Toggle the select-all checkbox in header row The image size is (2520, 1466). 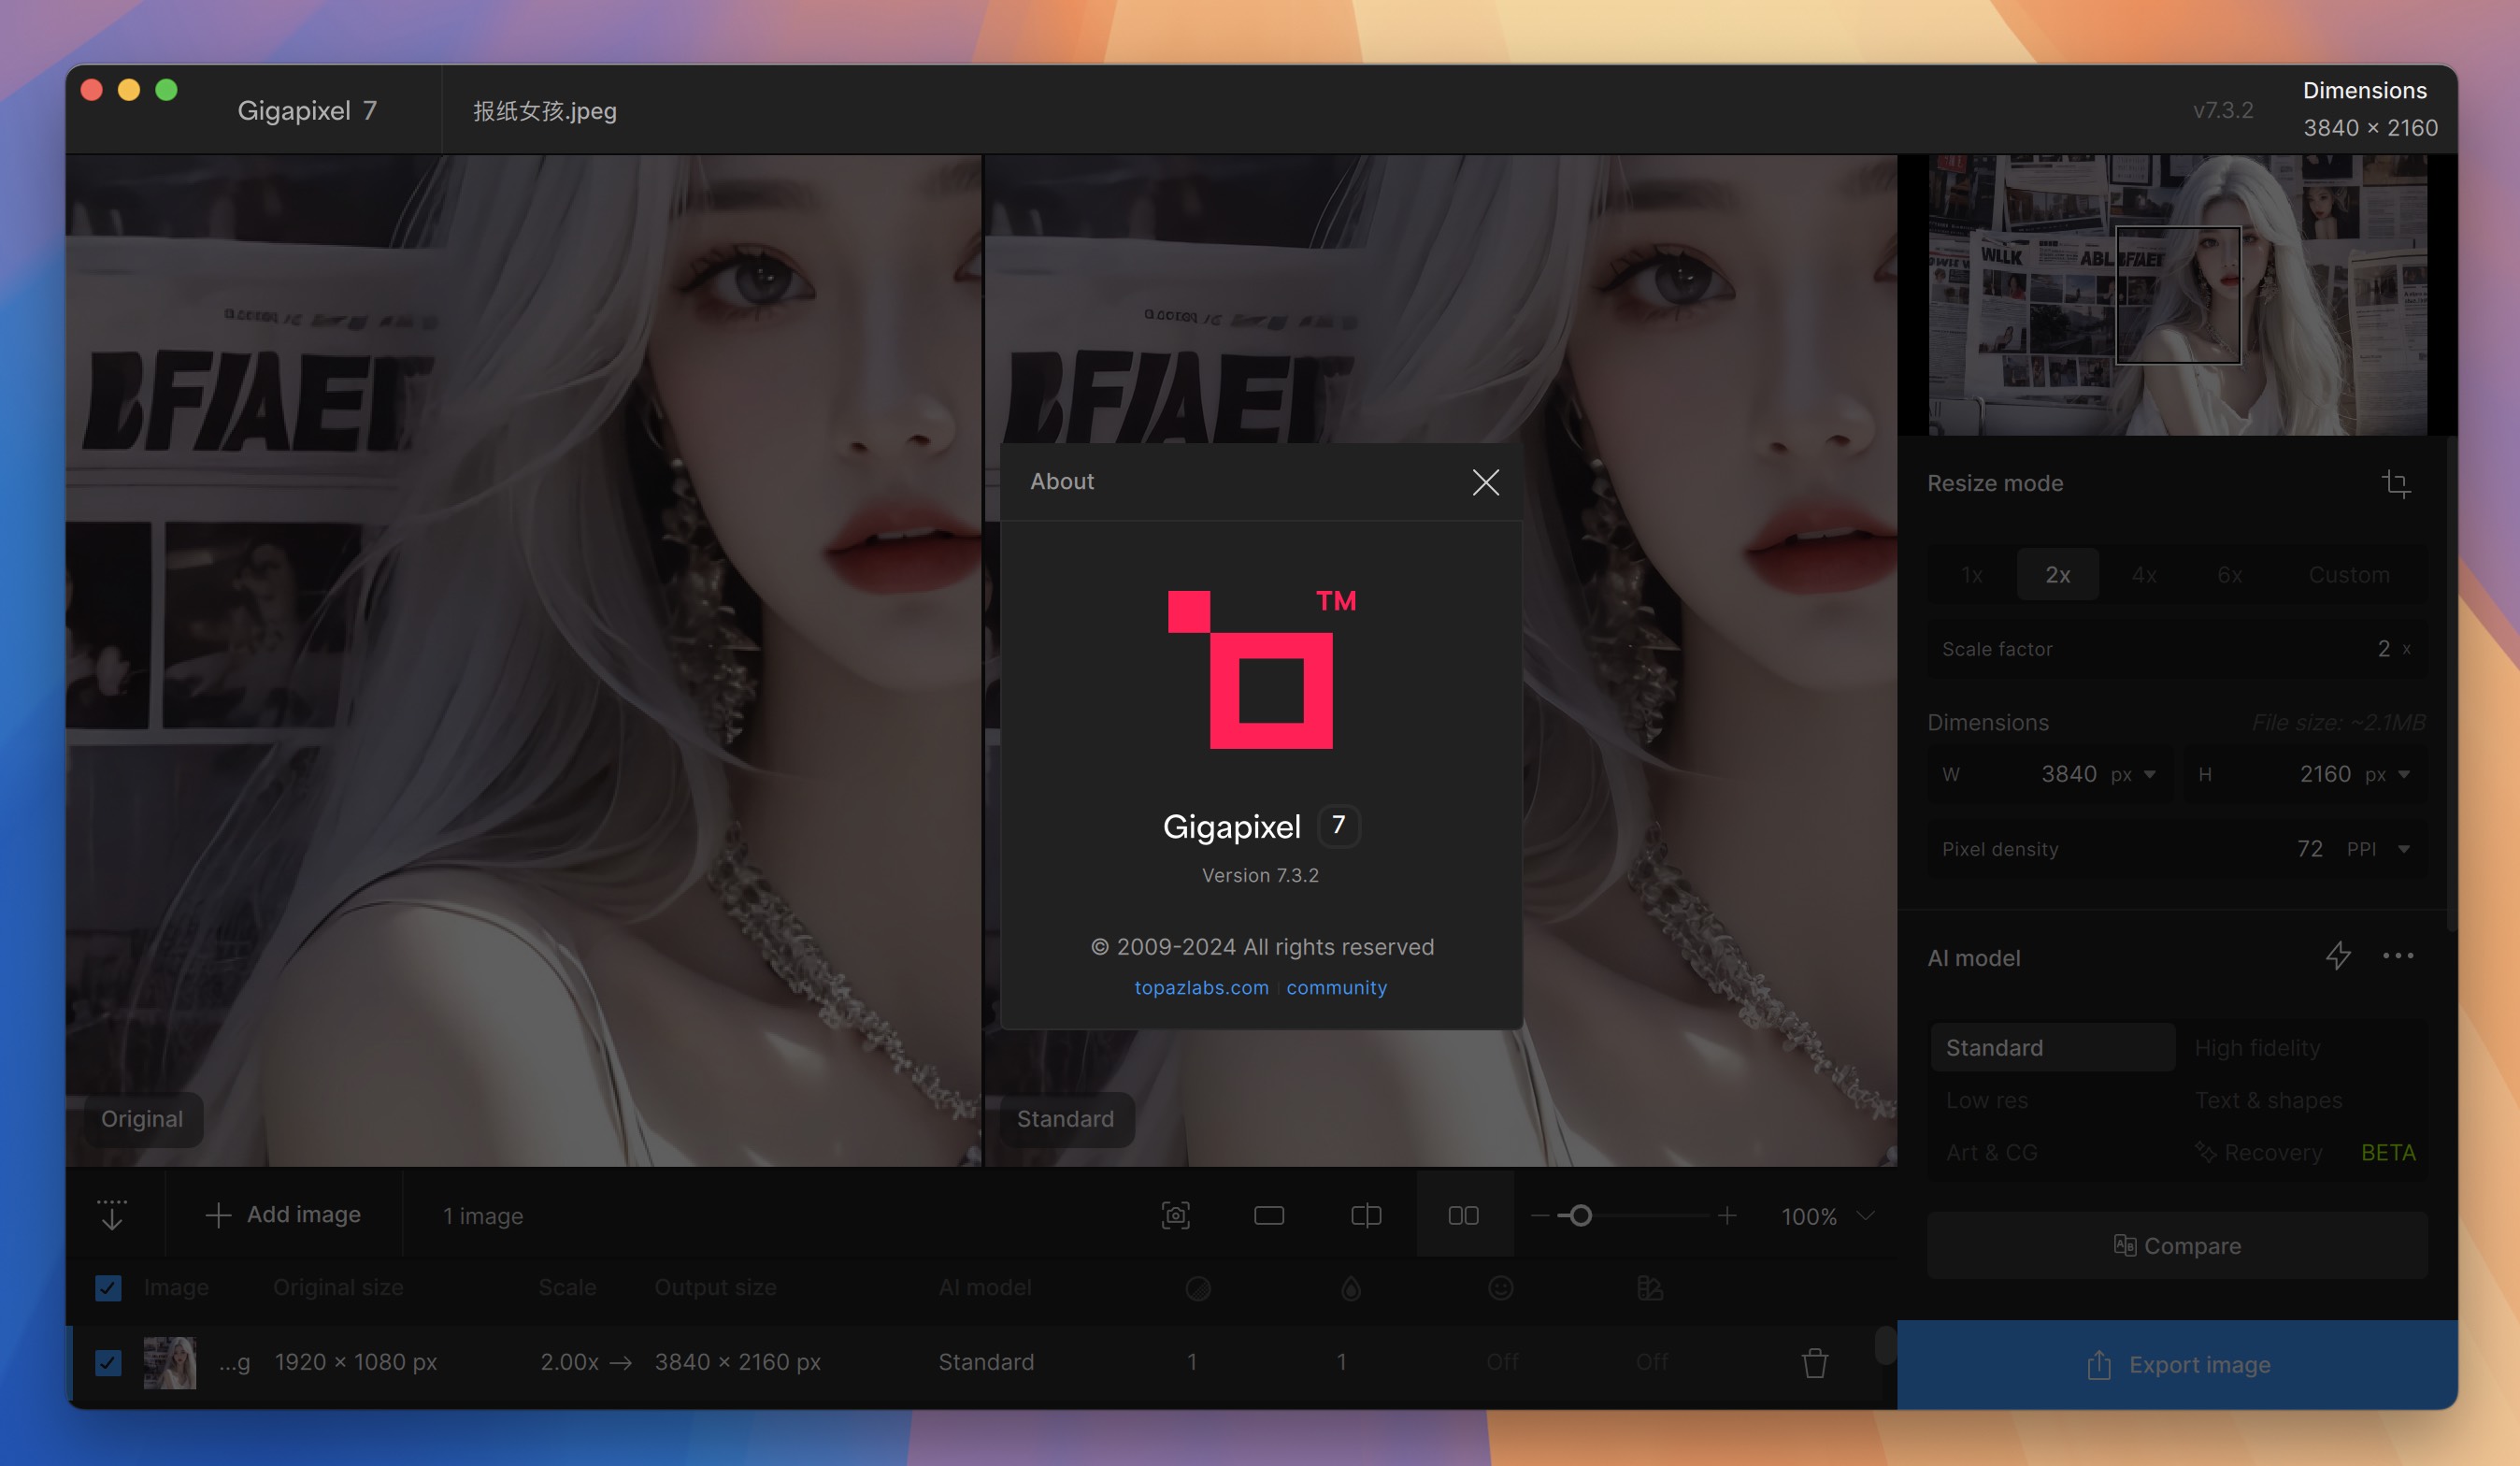108,1287
